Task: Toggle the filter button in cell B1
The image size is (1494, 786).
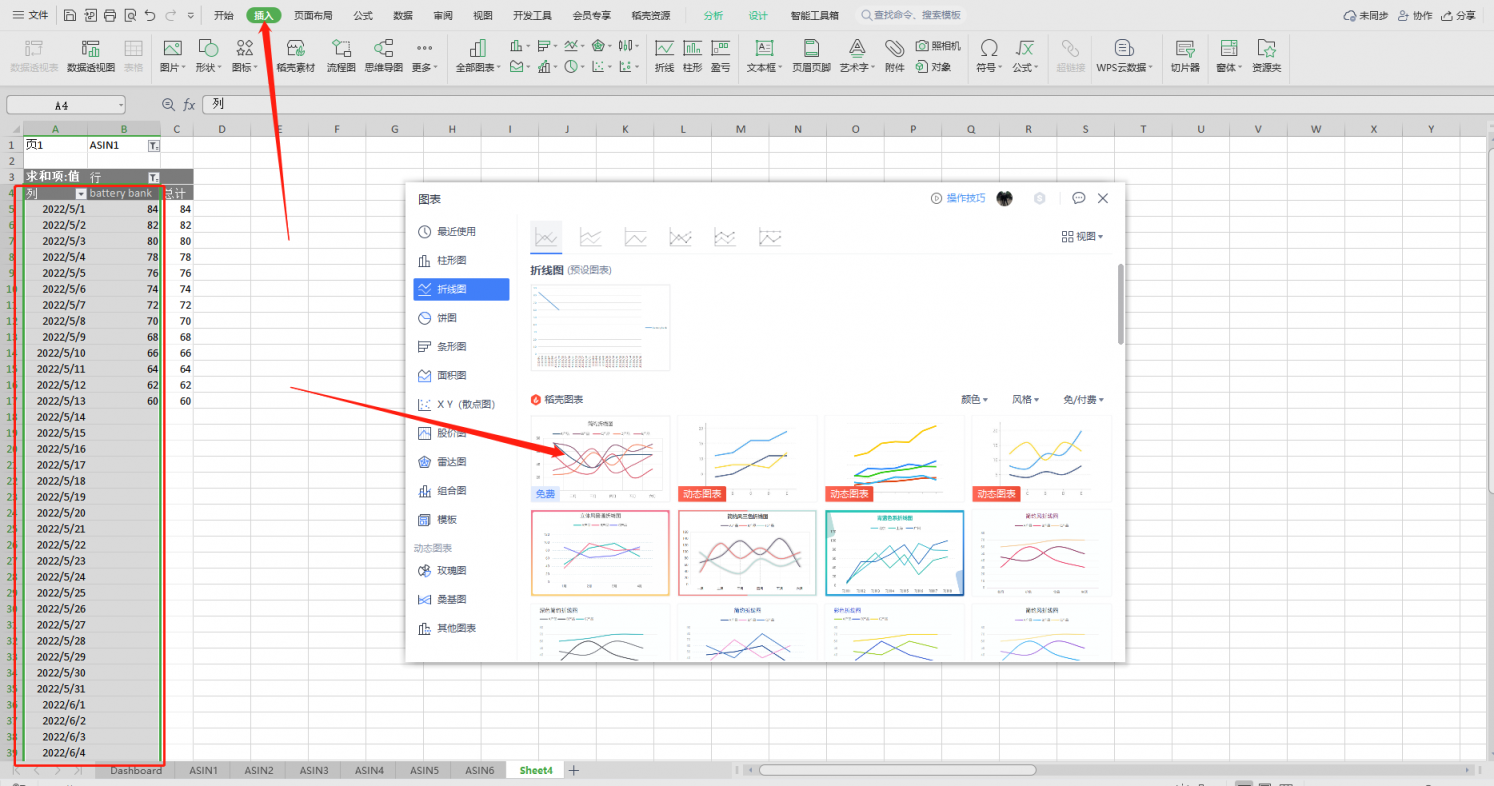Action: pyautogui.click(x=153, y=146)
